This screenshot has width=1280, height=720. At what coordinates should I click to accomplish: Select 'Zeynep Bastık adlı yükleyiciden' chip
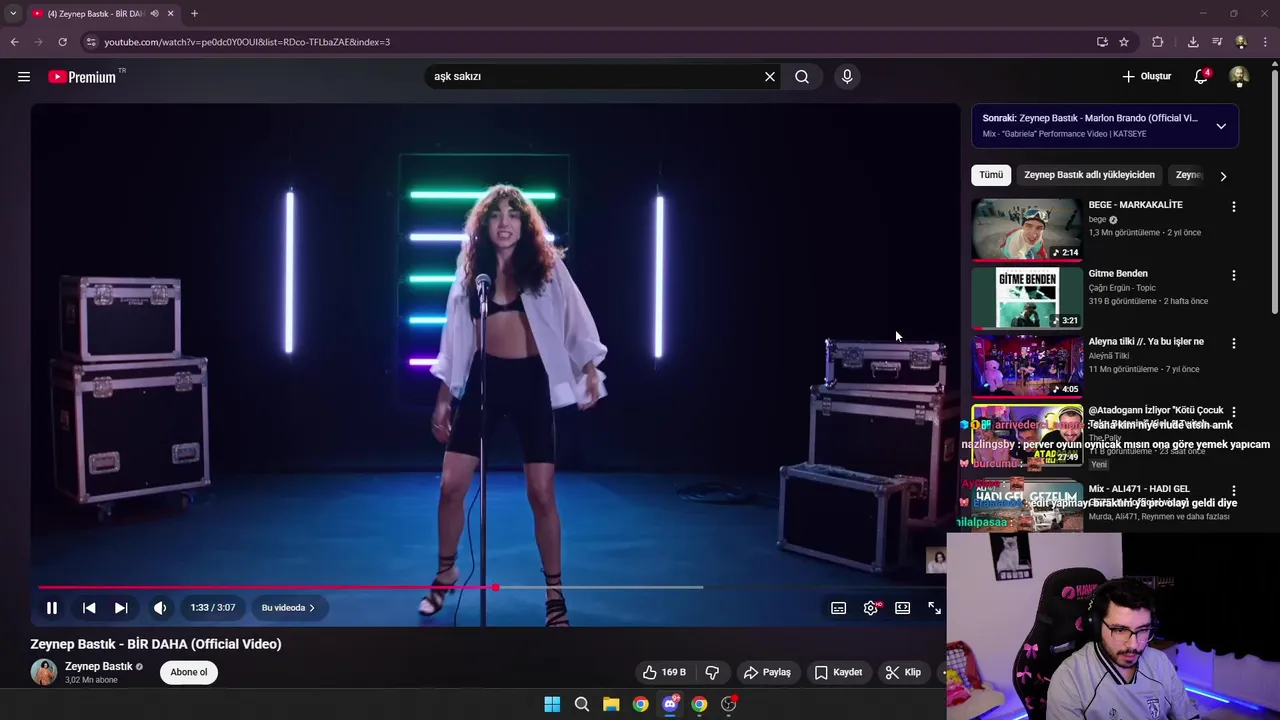click(1089, 175)
